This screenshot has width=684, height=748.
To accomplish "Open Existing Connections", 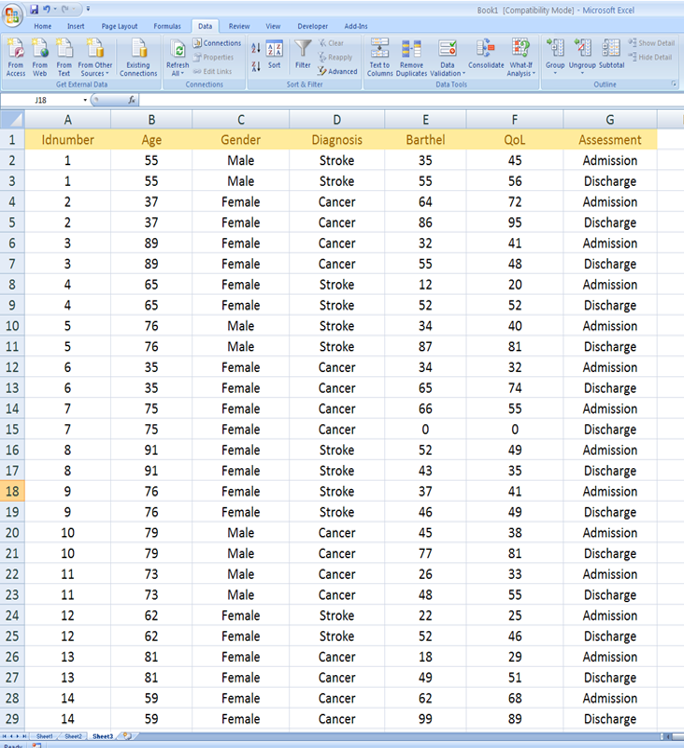I will point(138,56).
